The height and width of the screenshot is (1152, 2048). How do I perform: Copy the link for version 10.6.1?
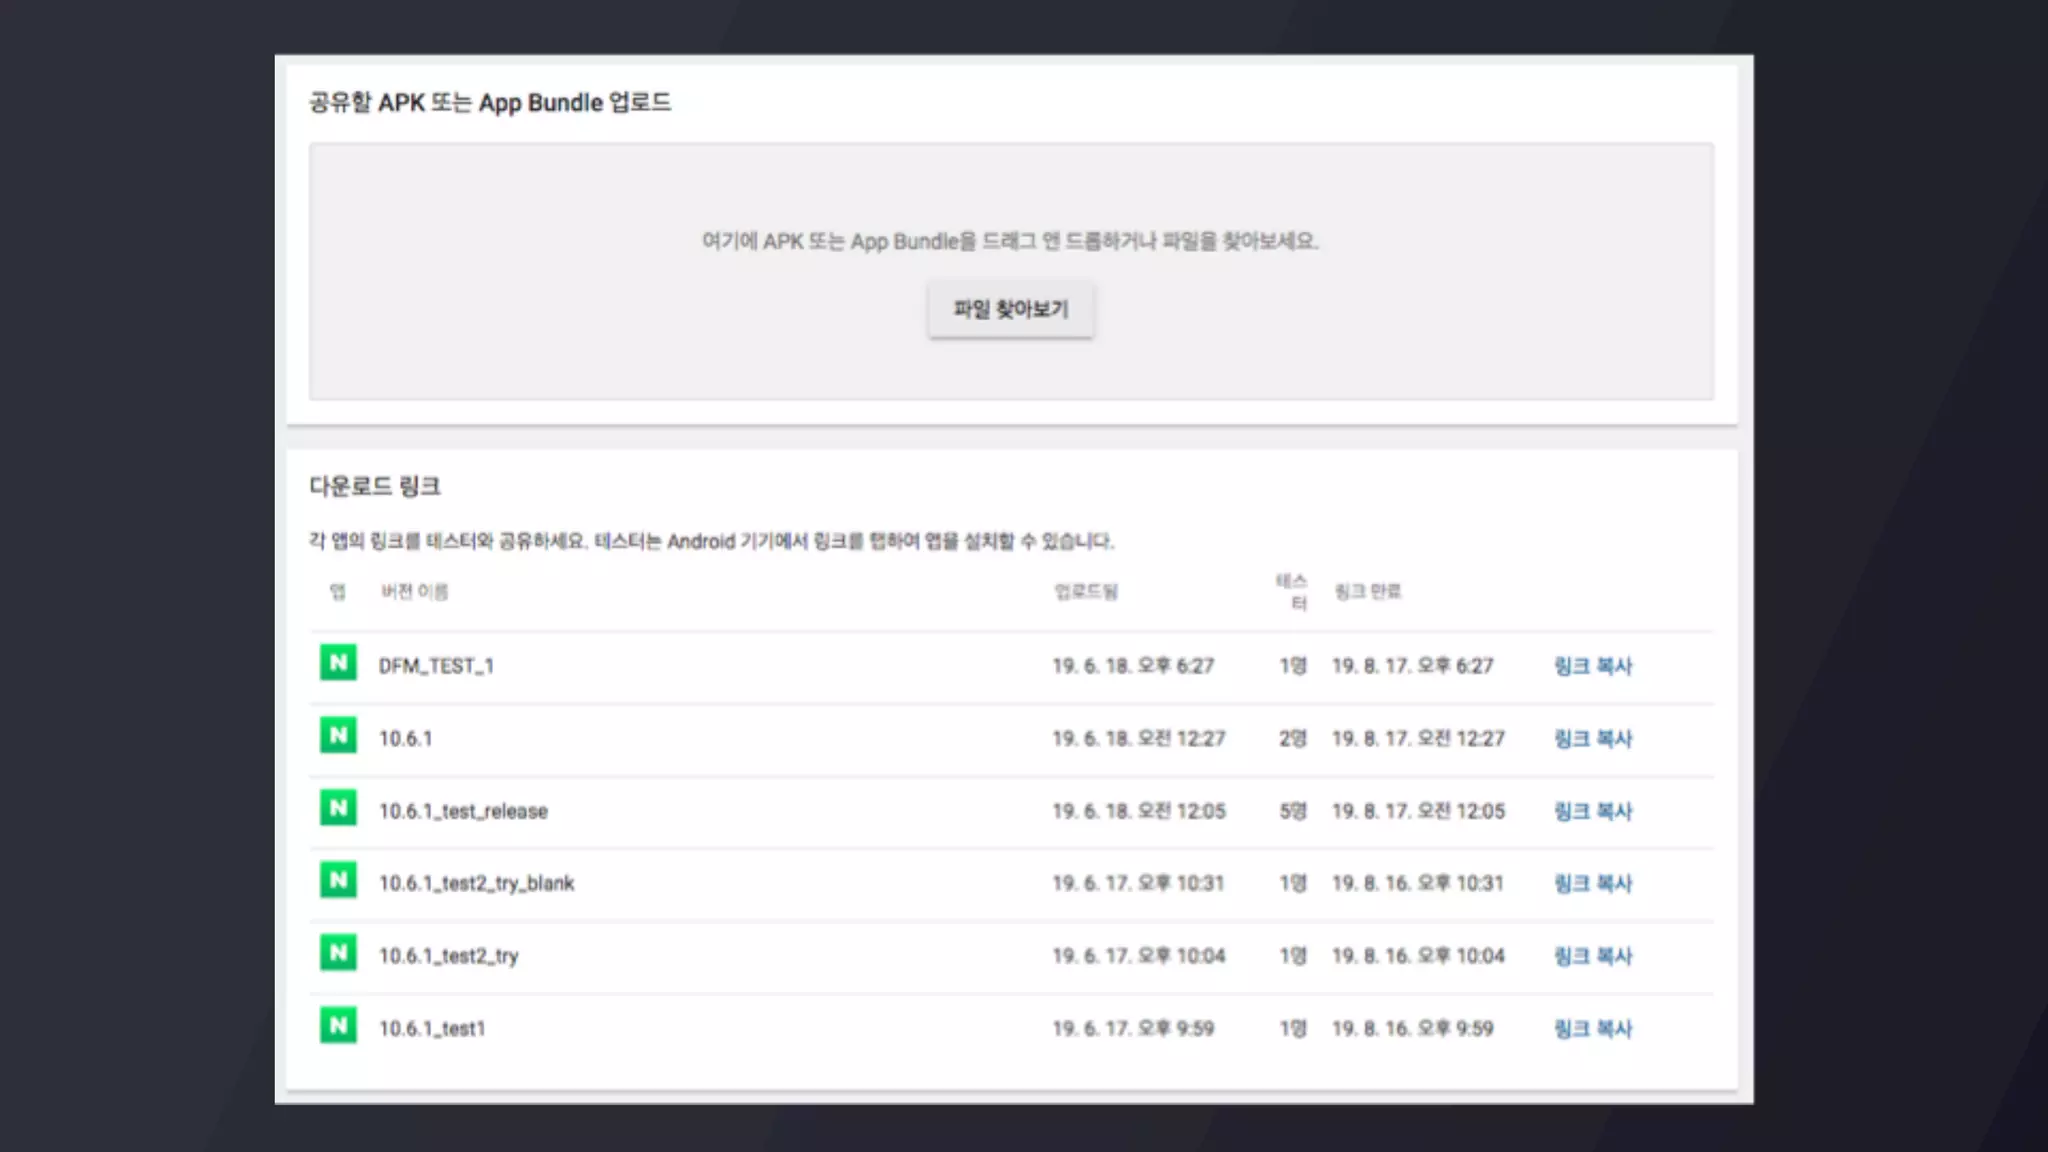1592,739
